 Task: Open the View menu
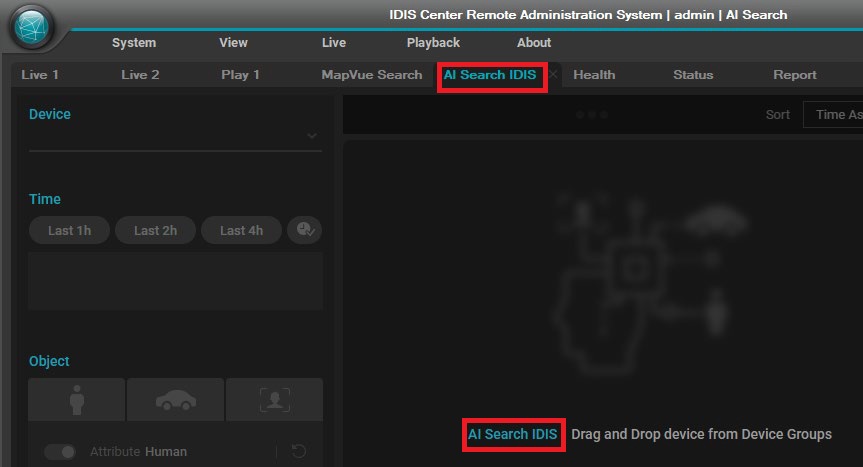tap(233, 42)
